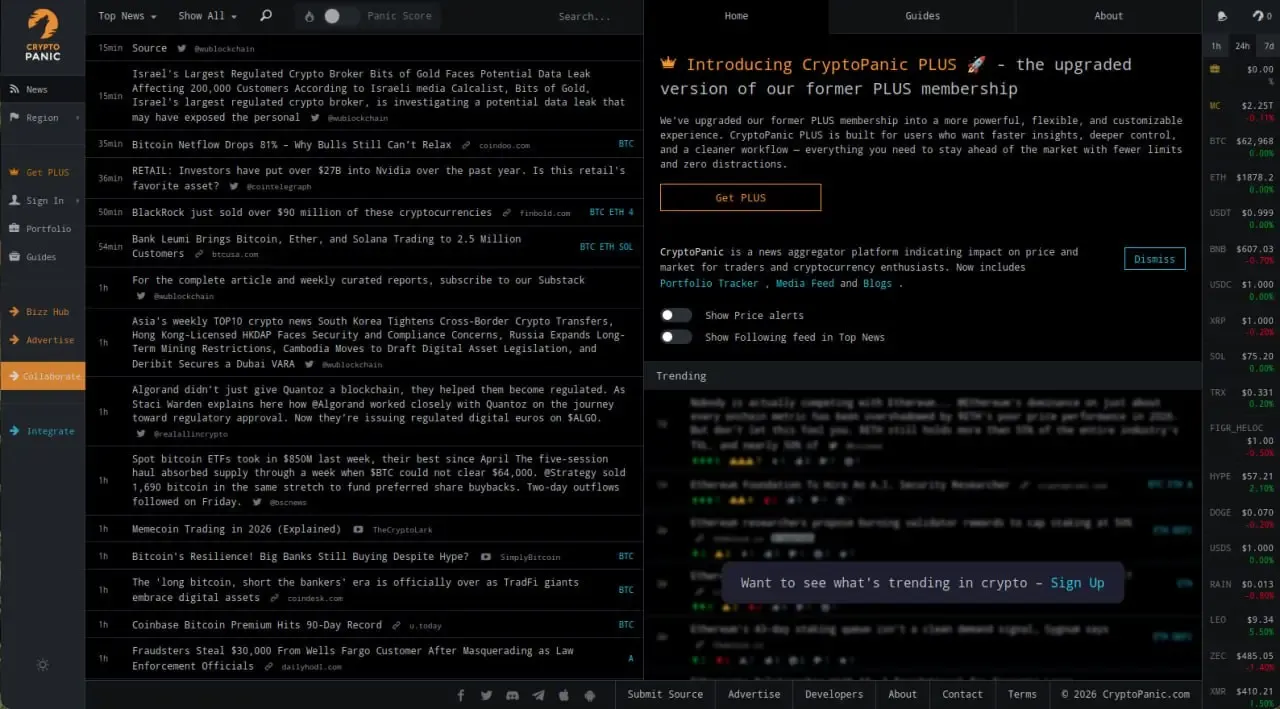Toggle the Panic Score switch
Viewport: 1280px width, 709px height.
(340, 16)
